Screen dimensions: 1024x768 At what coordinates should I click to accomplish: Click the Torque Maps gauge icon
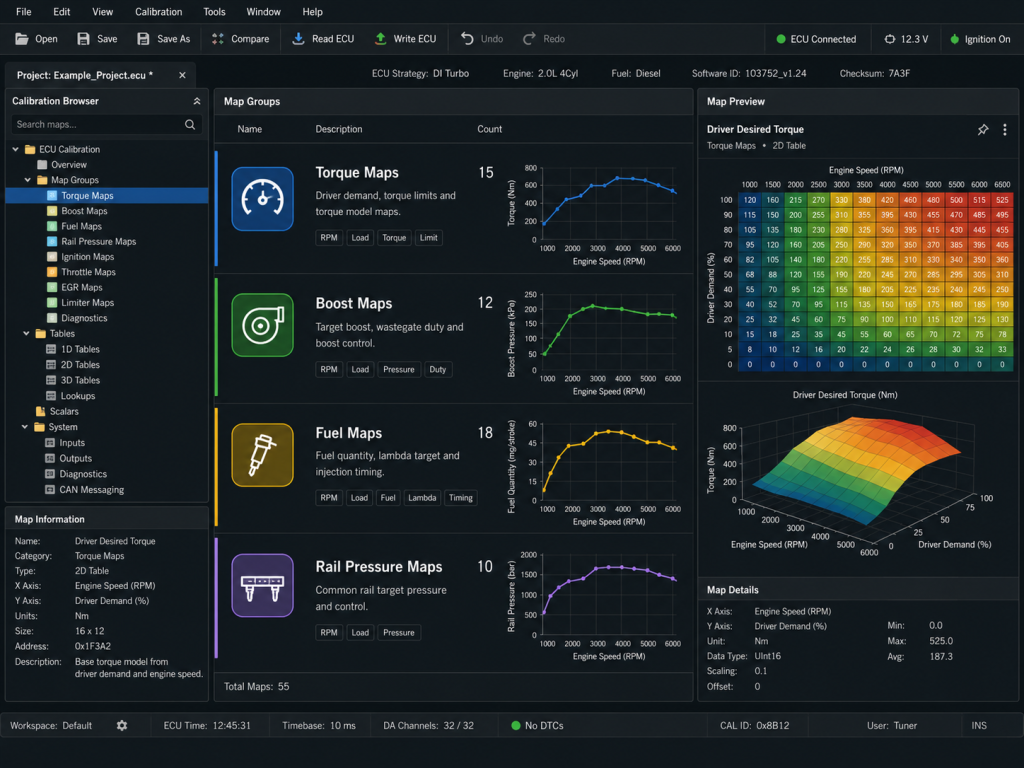(x=262, y=199)
